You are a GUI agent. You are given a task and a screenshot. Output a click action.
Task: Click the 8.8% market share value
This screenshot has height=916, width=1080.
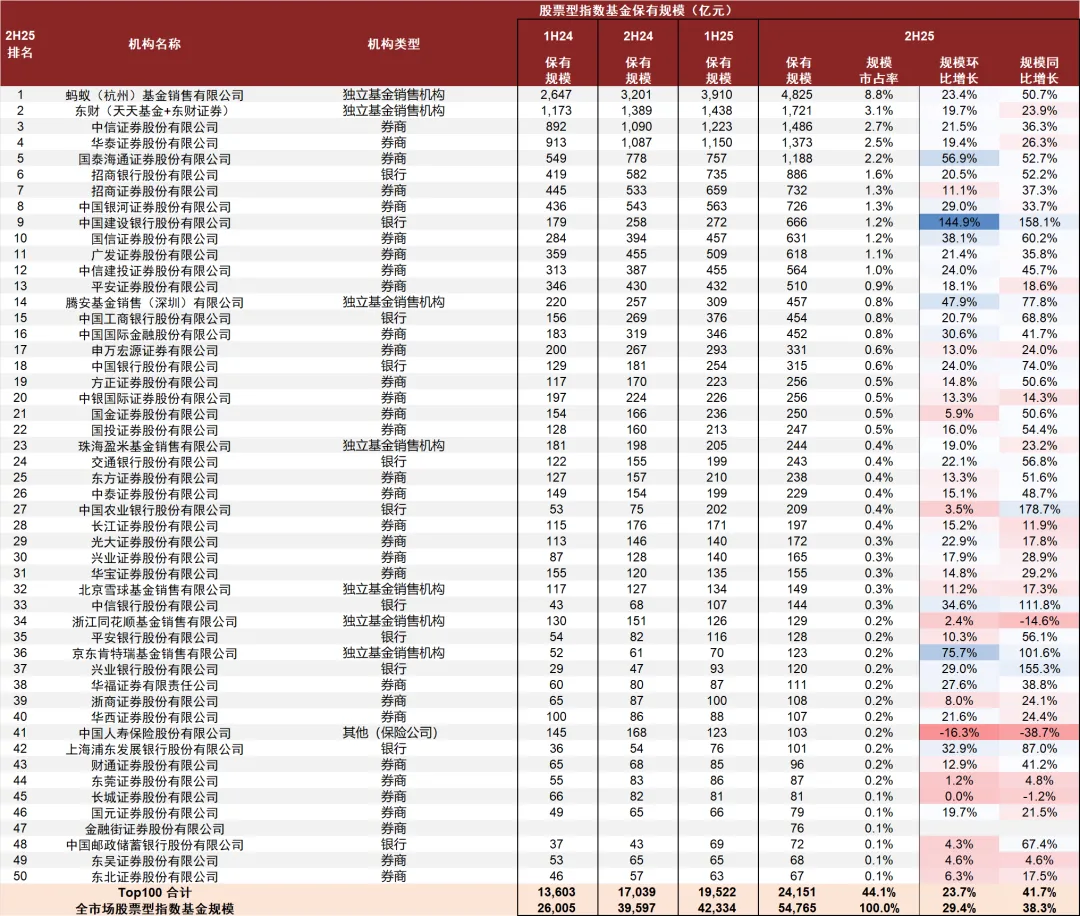pyautogui.click(x=879, y=95)
